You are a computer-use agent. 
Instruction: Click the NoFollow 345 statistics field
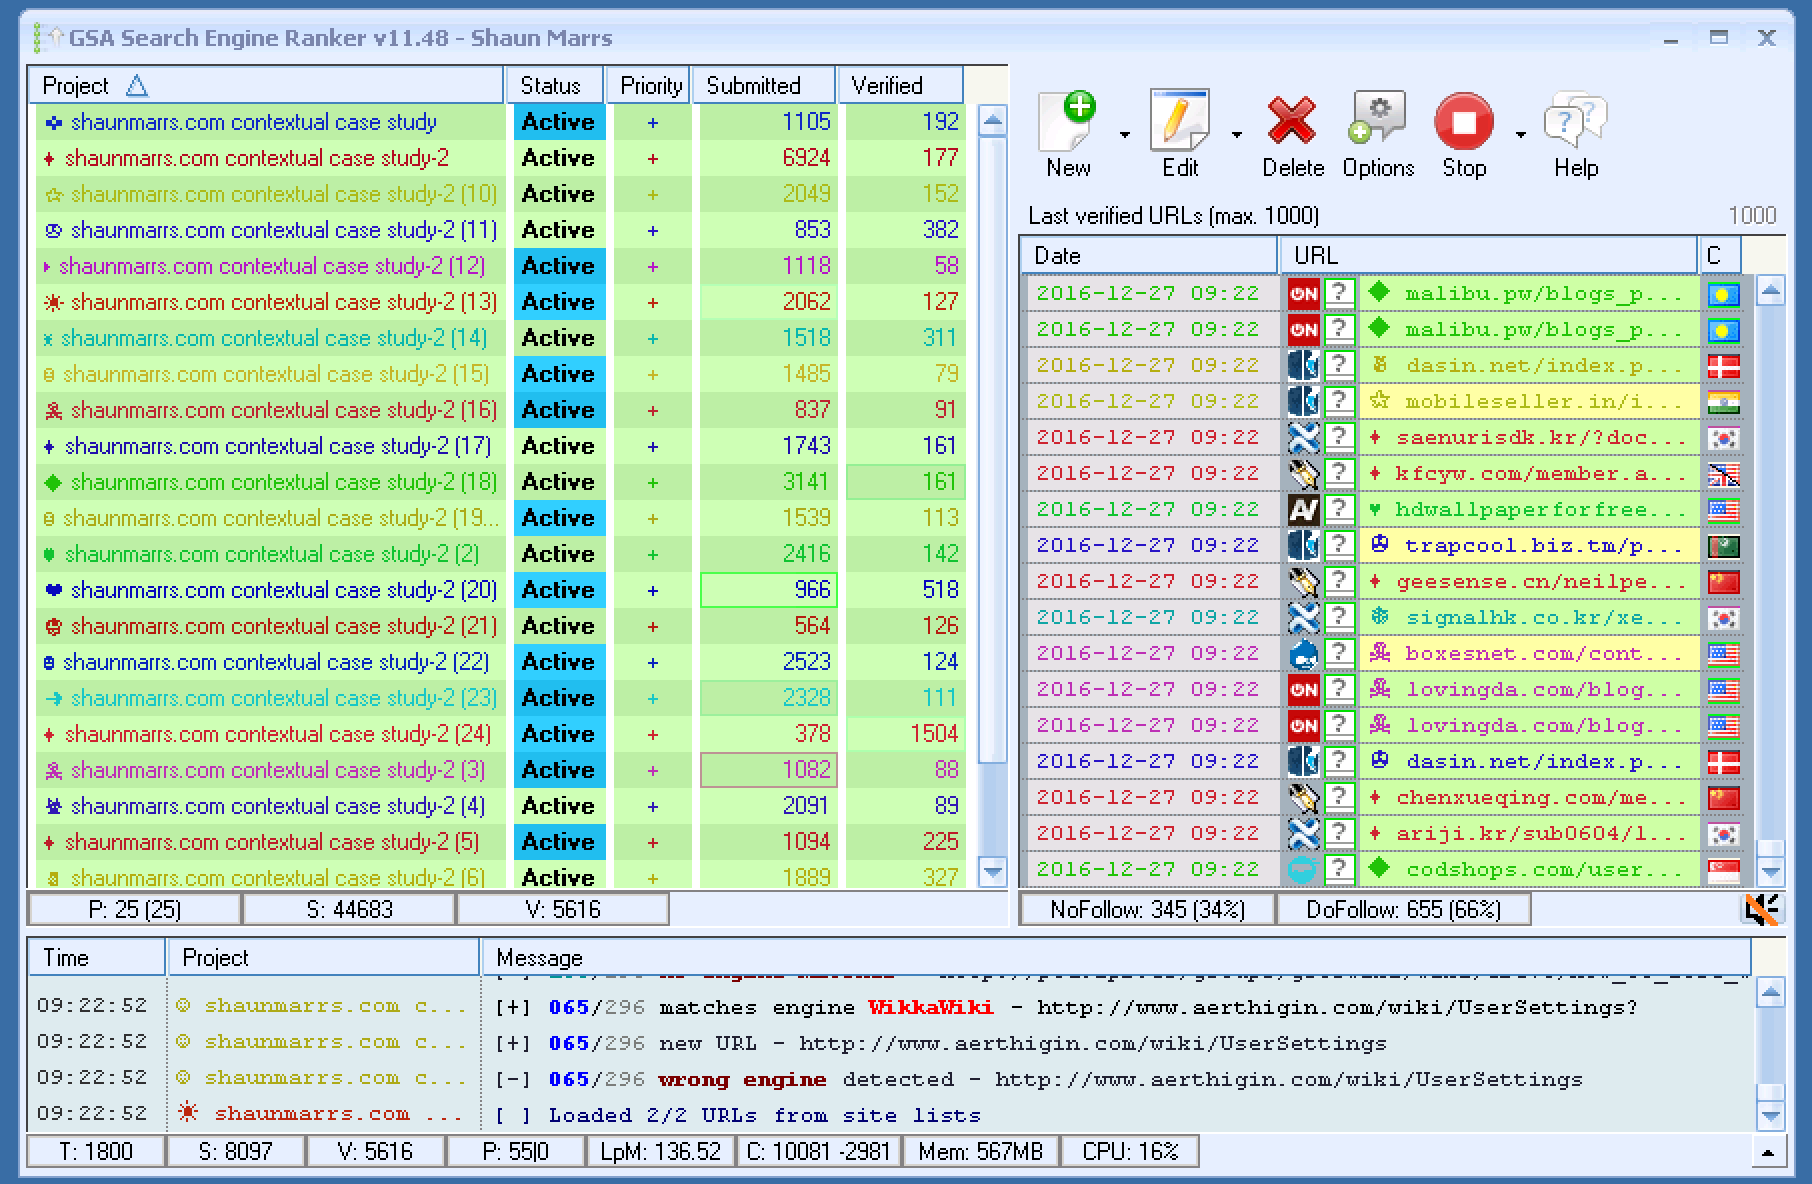pyautogui.click(x=1144, y=910)
